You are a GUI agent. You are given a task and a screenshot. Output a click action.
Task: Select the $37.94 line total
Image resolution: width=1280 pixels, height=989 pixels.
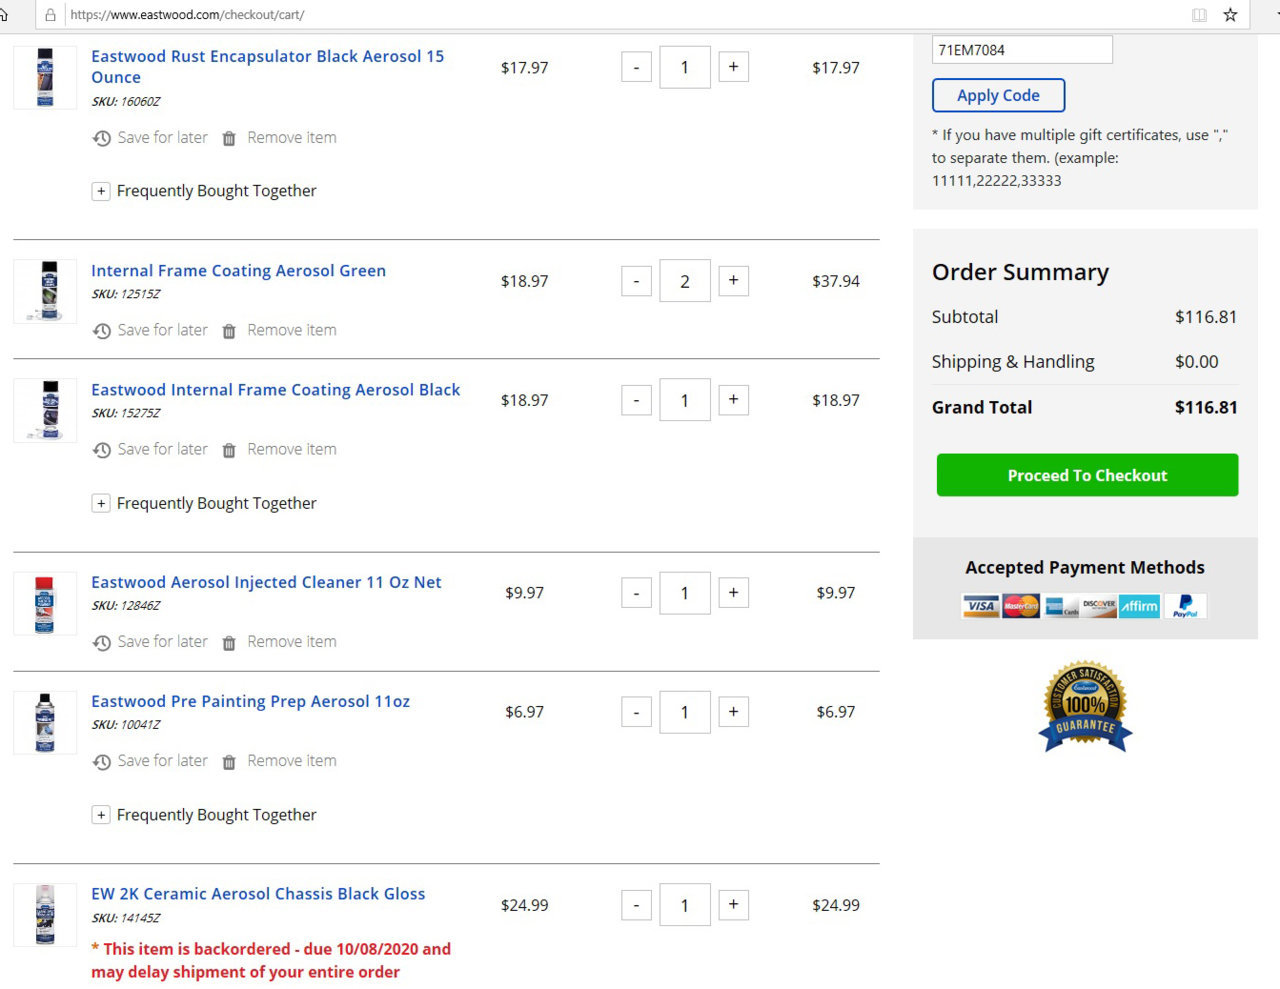coord(836,281)
